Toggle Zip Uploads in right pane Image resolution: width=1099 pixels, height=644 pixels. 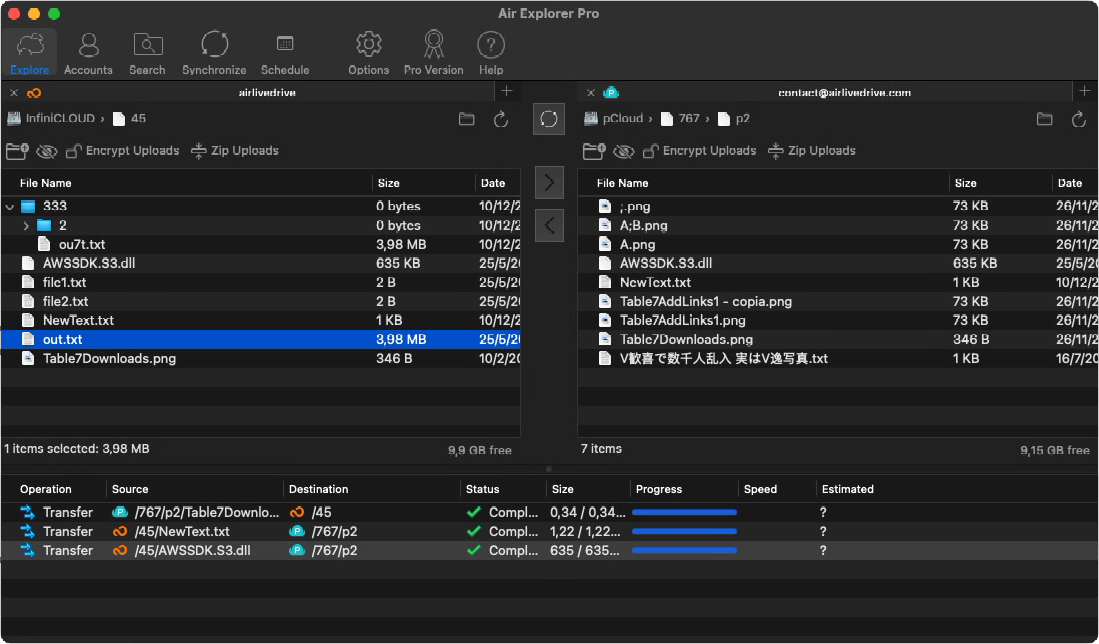[811, 151]
